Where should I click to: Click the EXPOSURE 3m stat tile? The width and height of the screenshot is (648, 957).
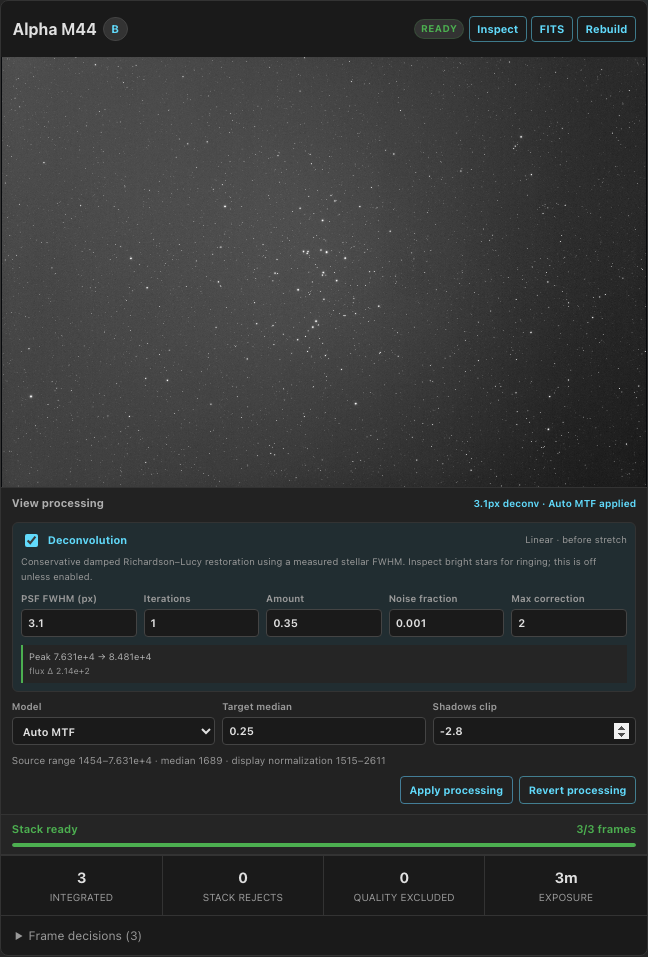[566, 886]
